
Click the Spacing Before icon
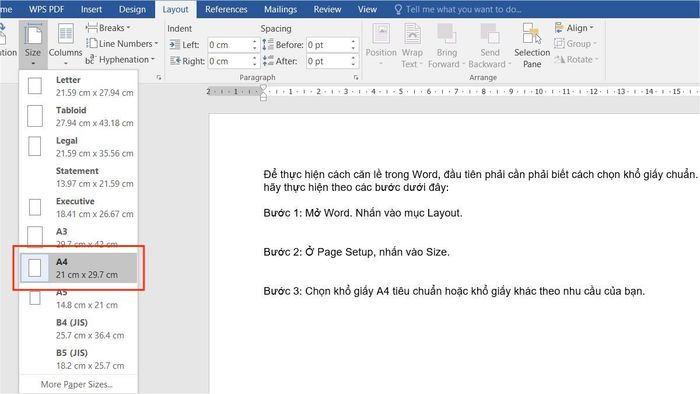[268, 45]
